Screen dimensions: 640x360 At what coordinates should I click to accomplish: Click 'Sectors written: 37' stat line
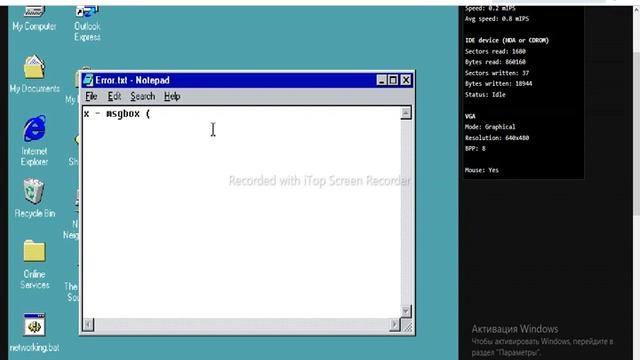point(497,73)
